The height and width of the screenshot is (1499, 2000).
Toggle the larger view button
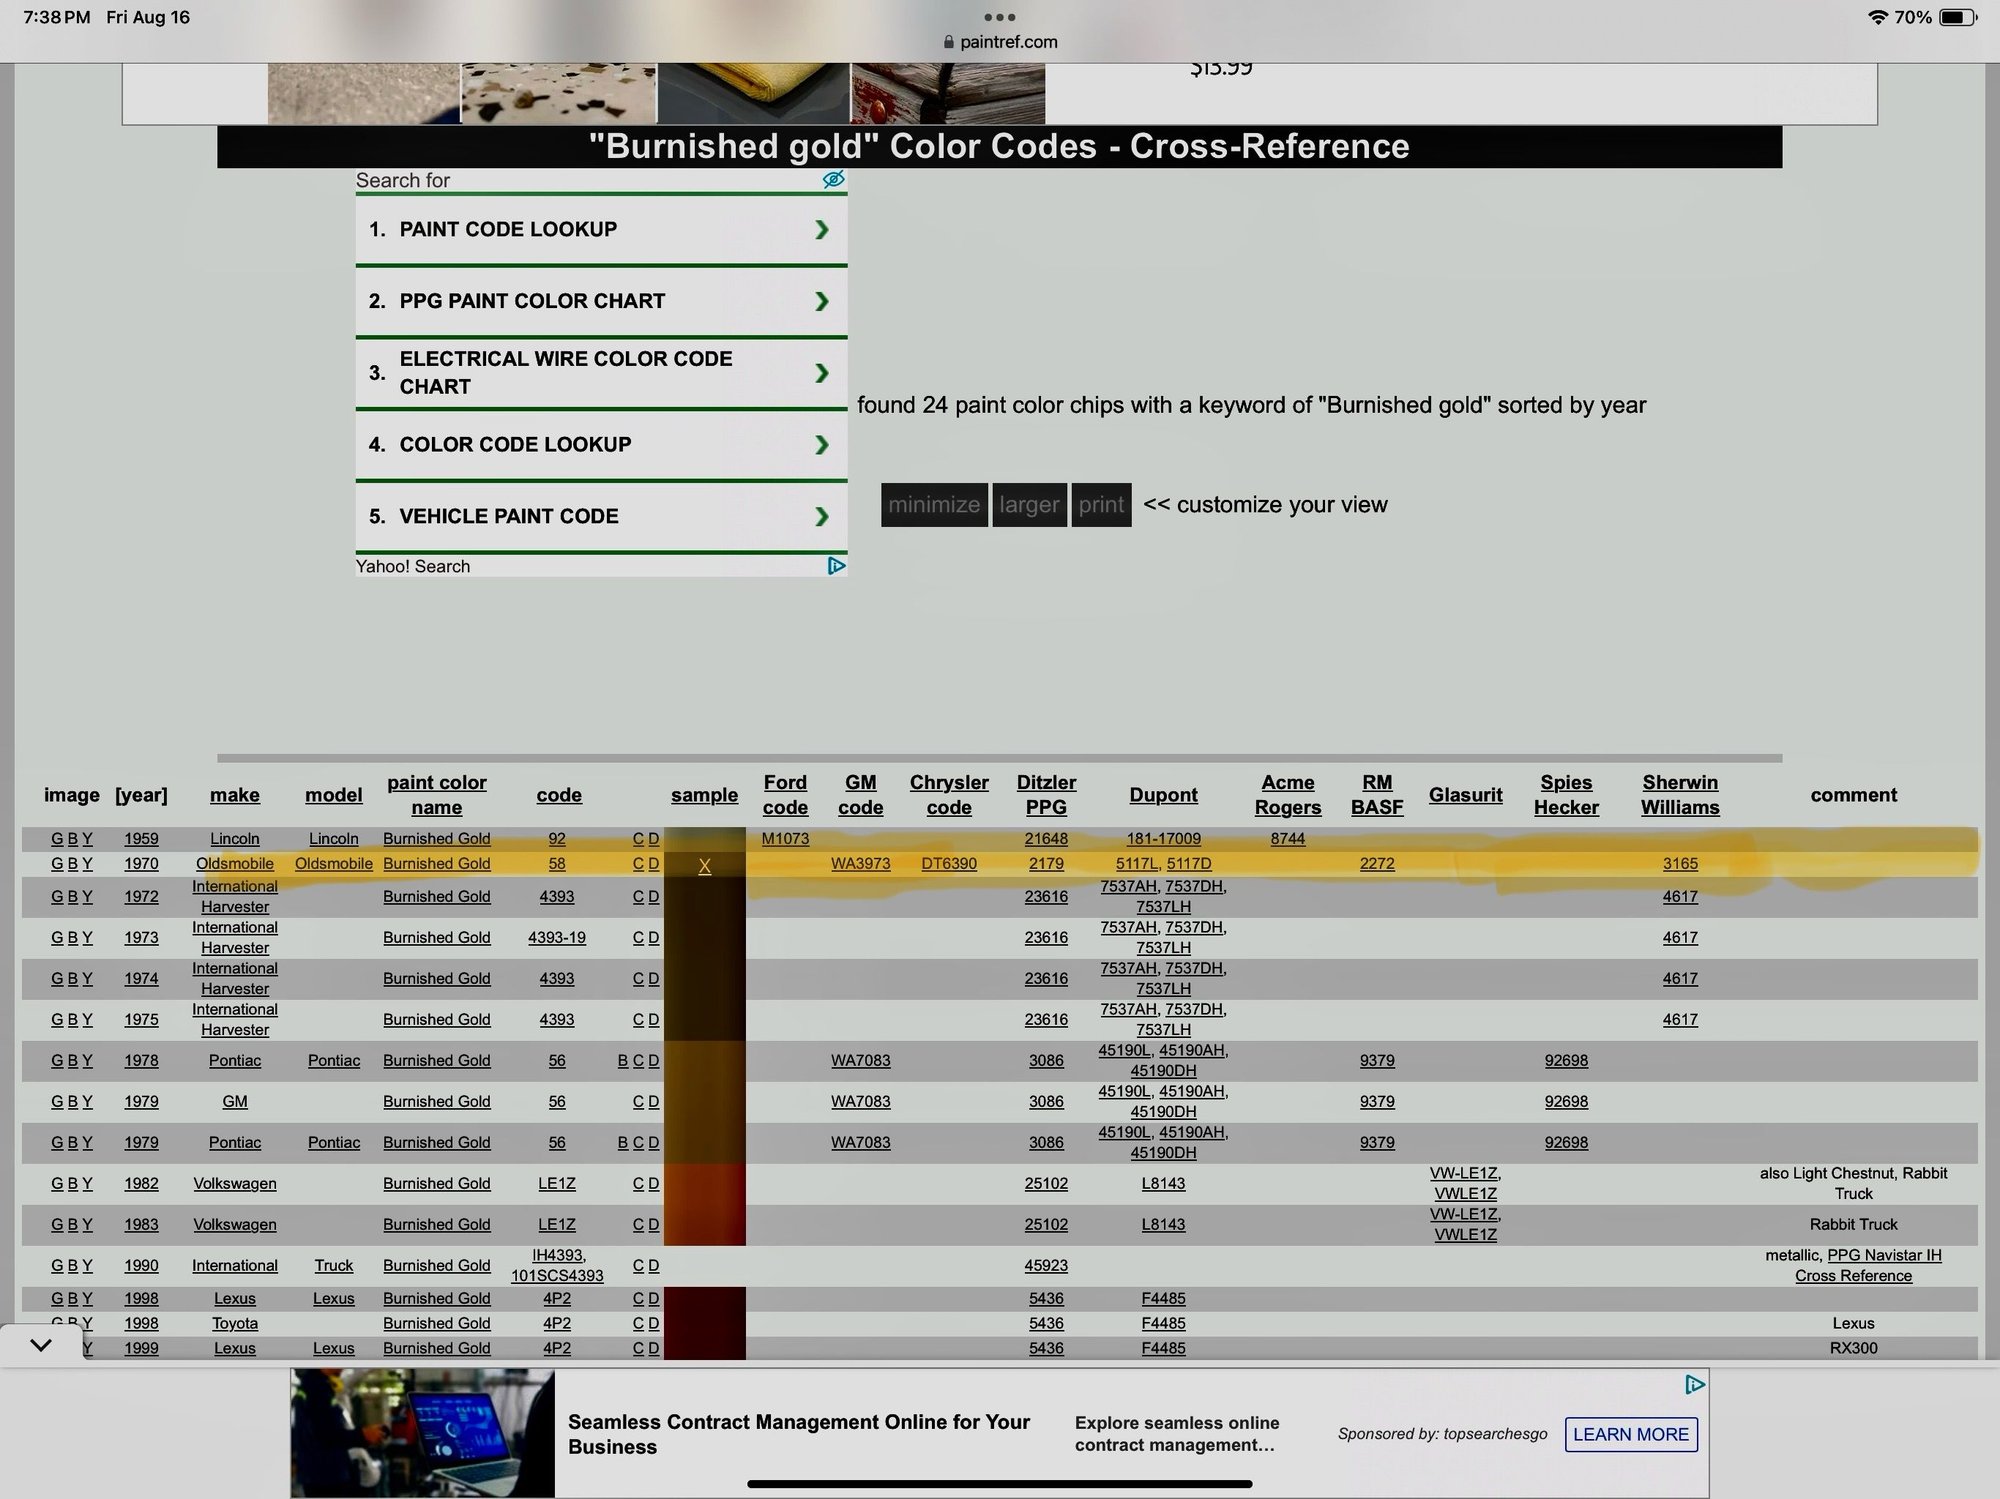point(1028,505)
